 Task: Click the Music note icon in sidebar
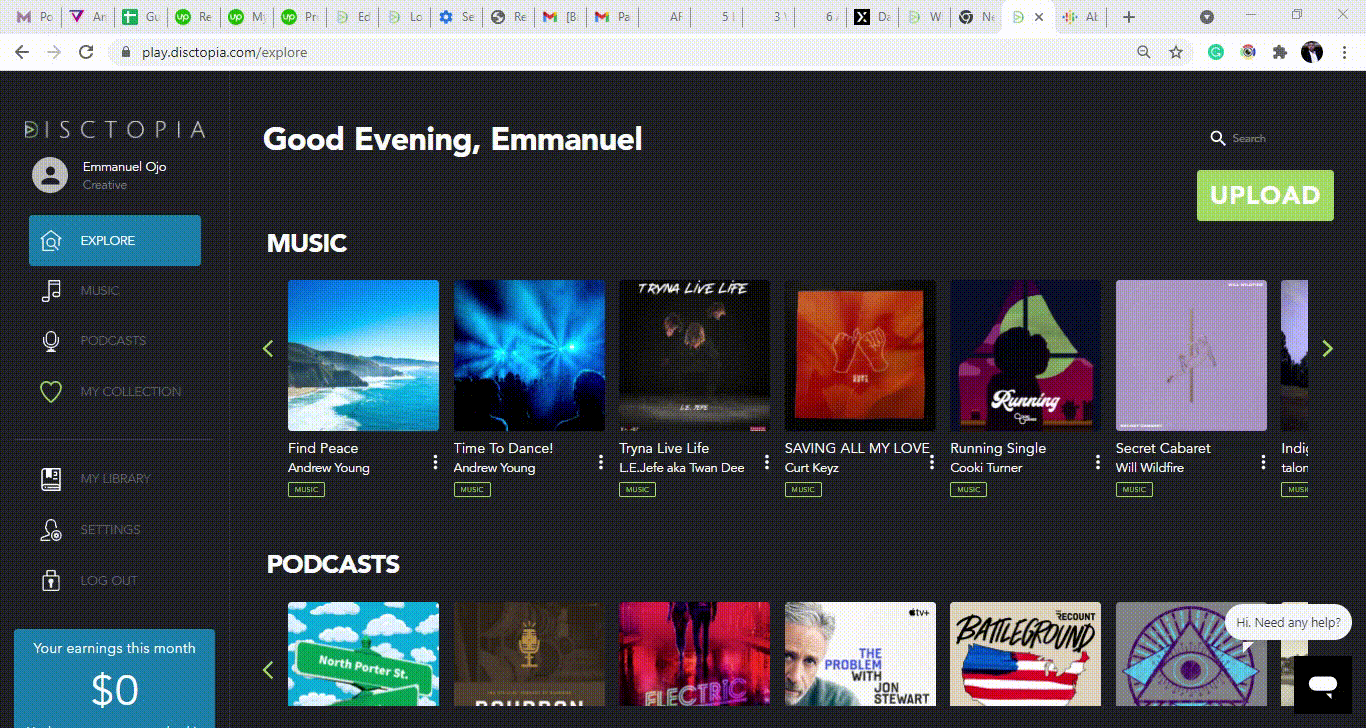[x=50, y=291]
